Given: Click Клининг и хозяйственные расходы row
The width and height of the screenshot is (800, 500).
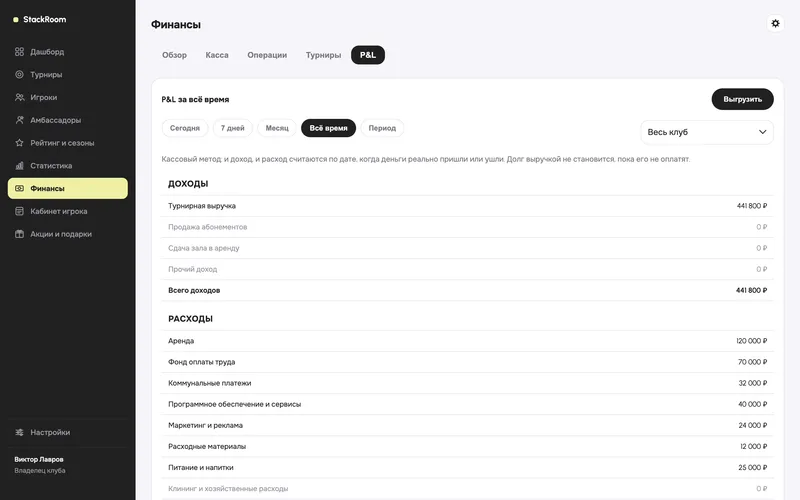Looking at the screenshot, I should tap(467, 489).
